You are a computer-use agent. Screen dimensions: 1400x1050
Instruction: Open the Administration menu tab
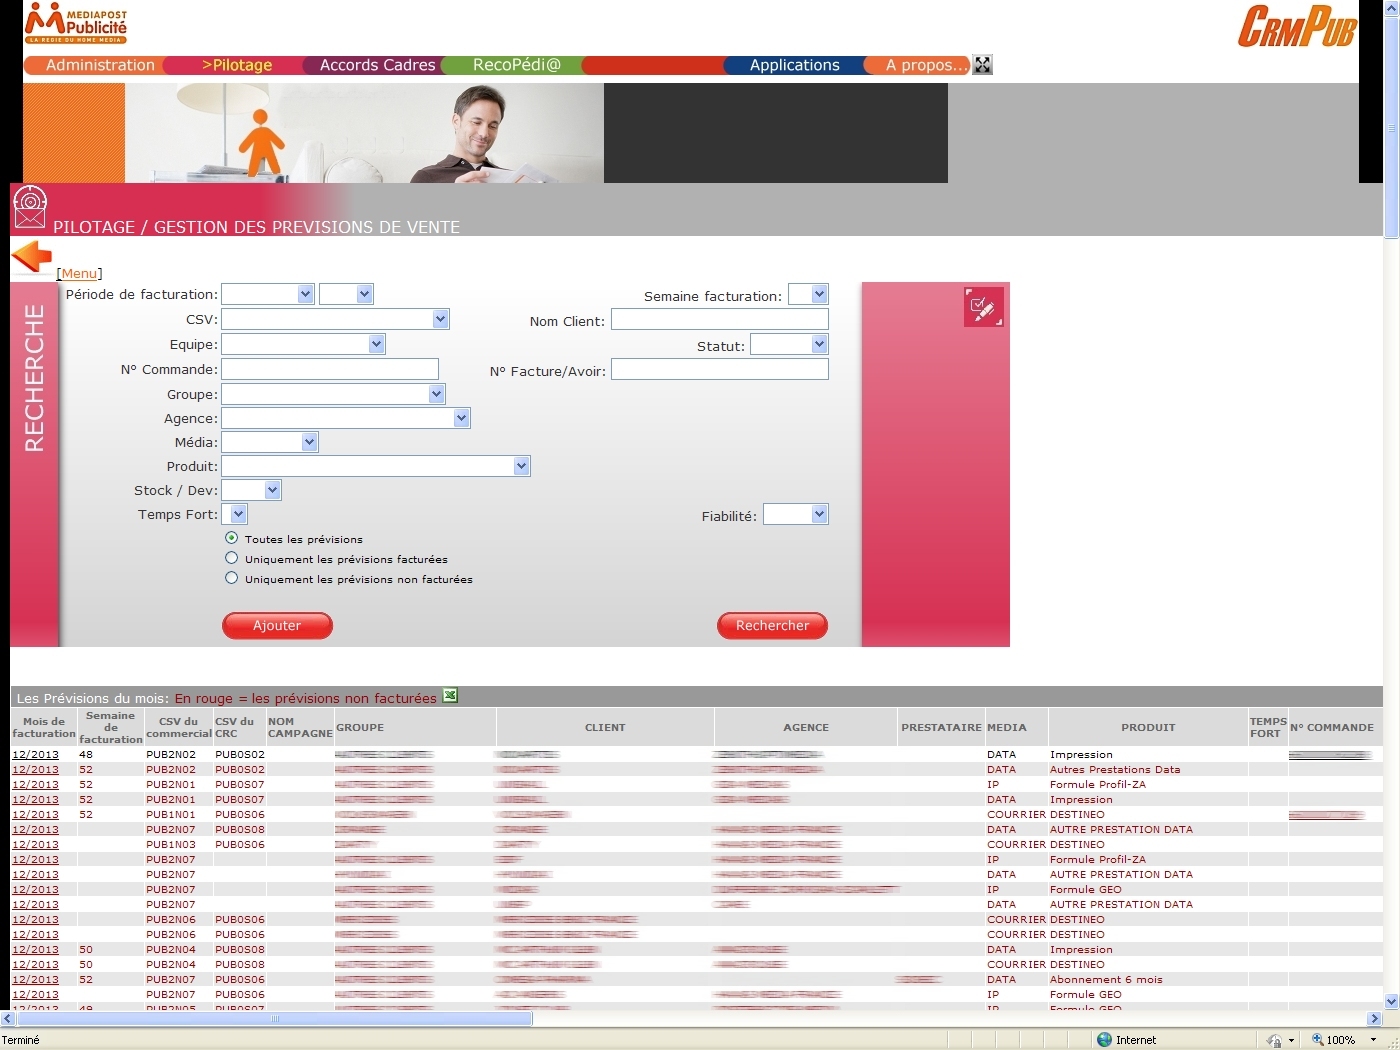point(100,65)
